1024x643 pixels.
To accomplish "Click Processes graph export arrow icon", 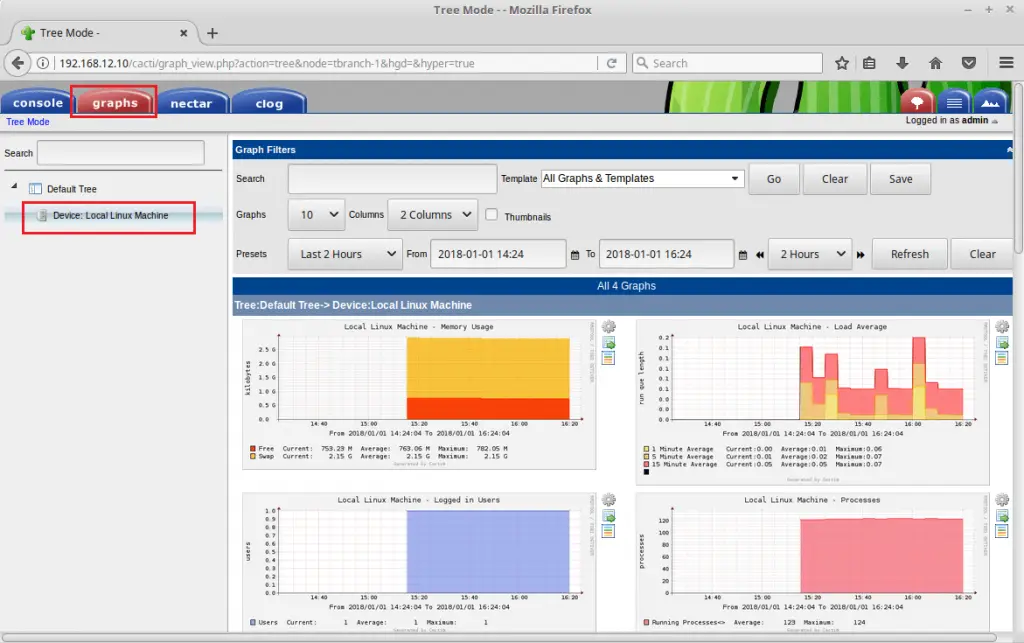I will click(x=1001, y=517).
